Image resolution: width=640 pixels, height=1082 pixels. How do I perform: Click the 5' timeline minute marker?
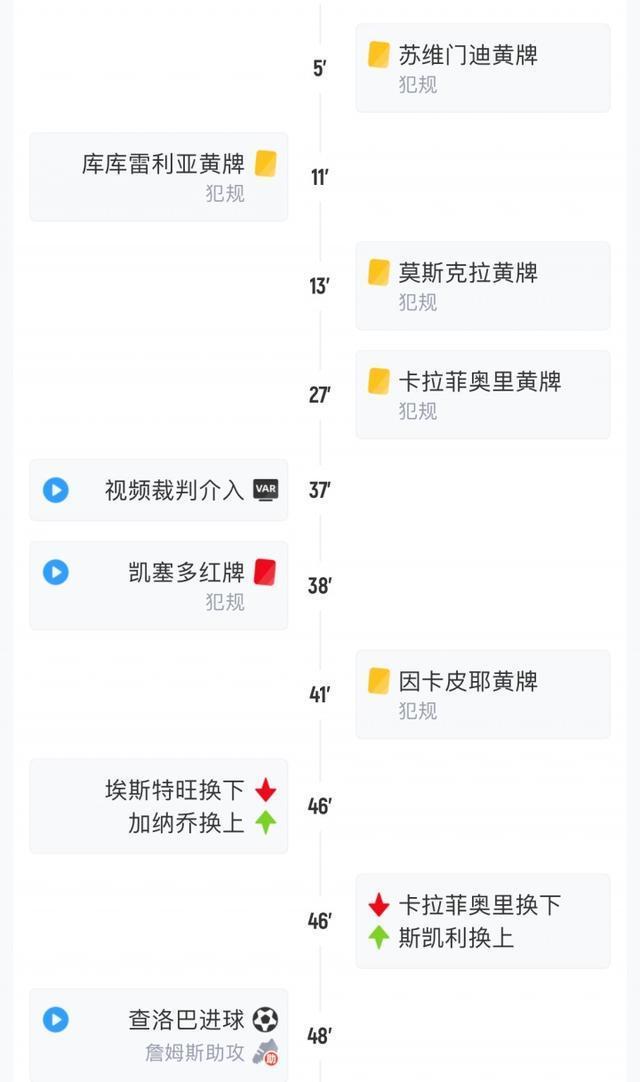[x=320, y=68]
